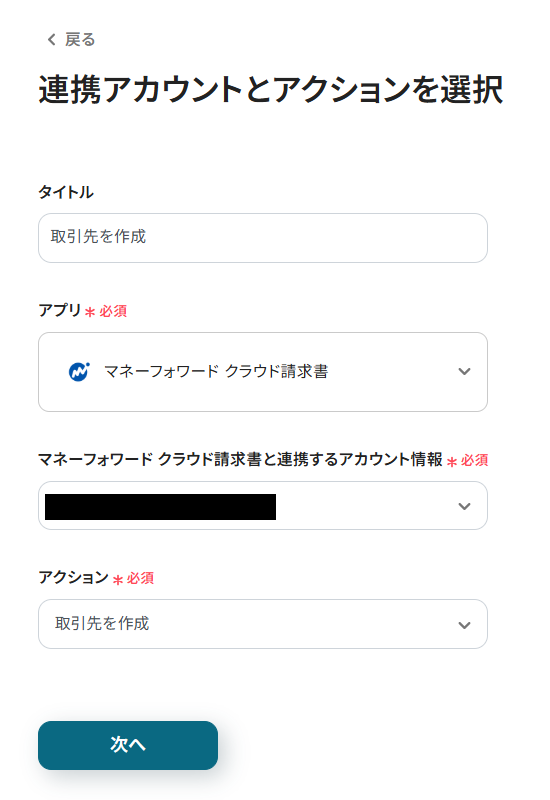Click the back chevron arrow icon
Screen dimensions: 550x800
pos(51,40)
